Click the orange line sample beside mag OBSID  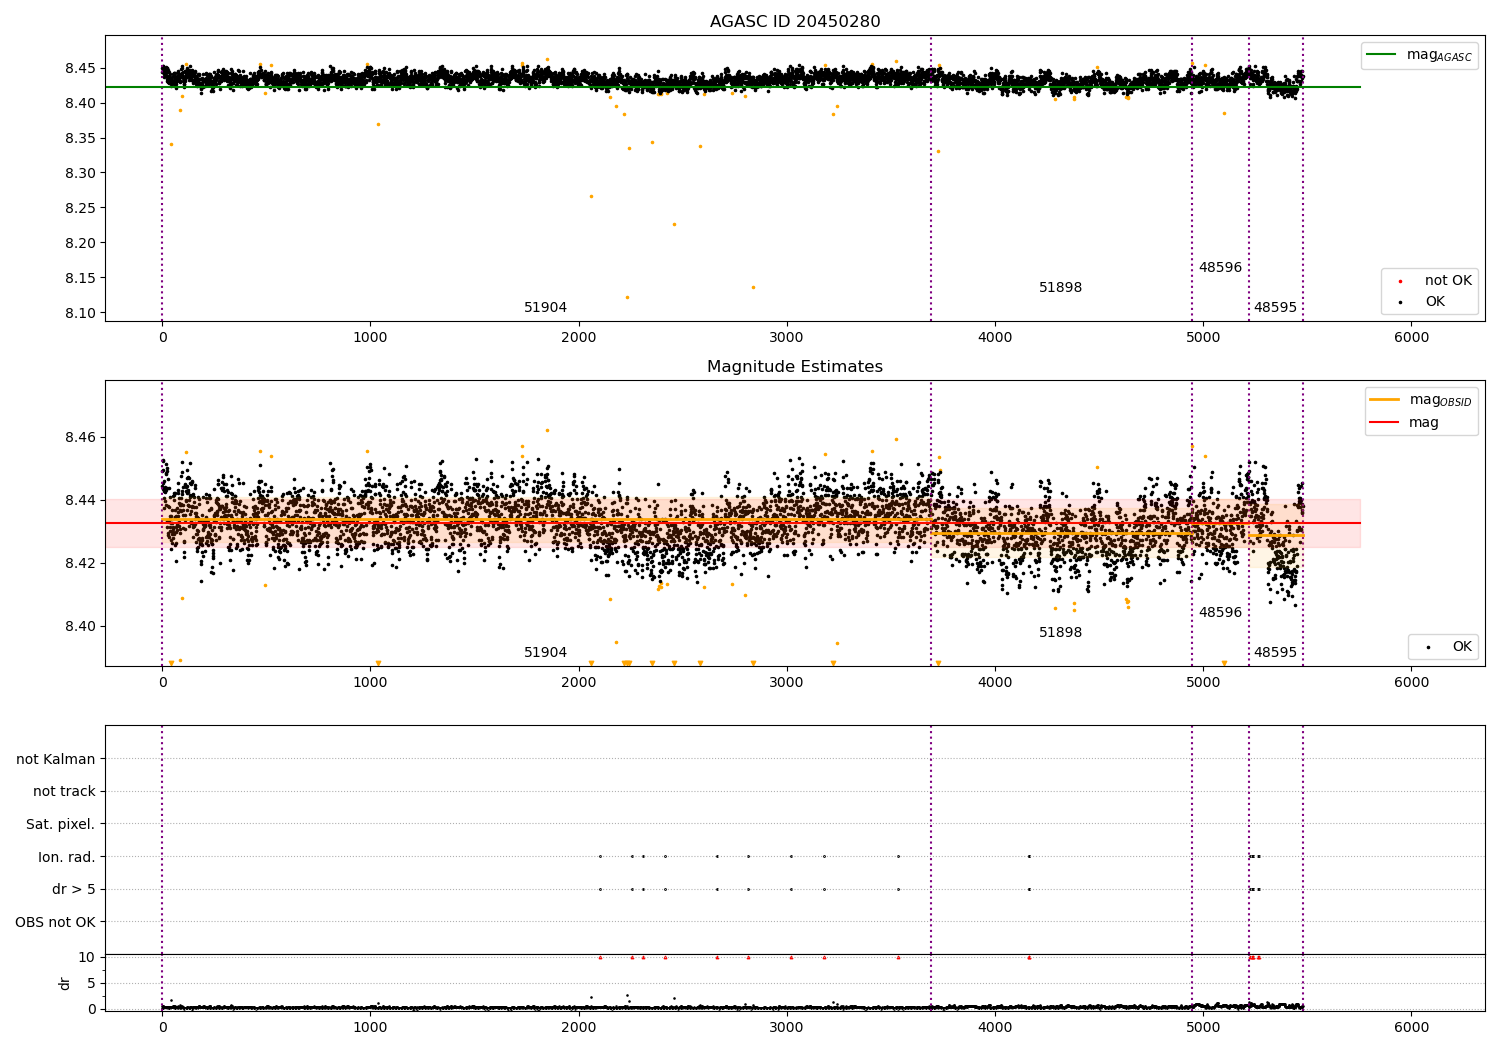click(1385, 400)
